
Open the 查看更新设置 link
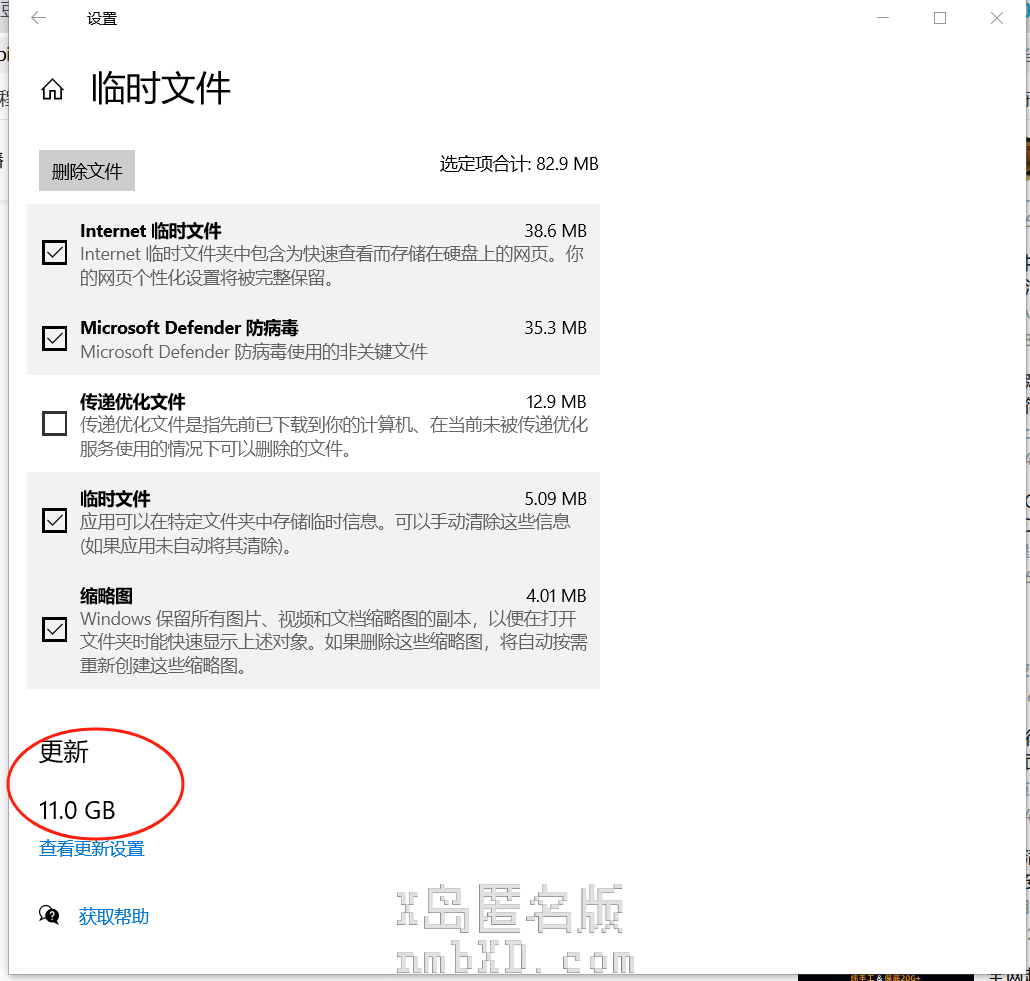point(92,849)
